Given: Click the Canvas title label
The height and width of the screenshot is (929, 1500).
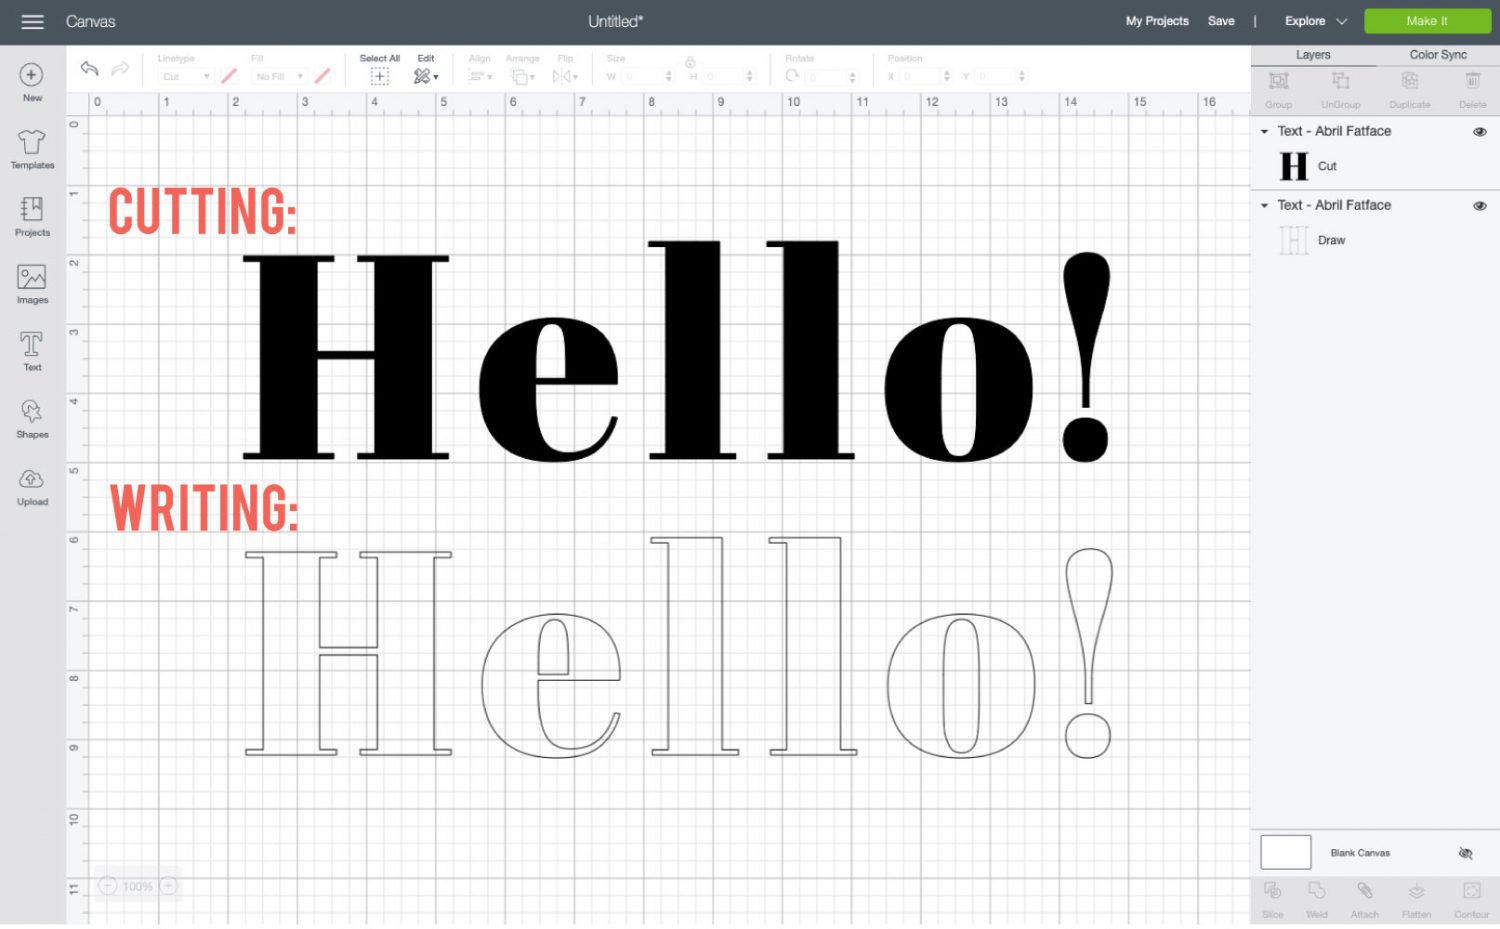Looking at the screenshot, I should pyautogui.click(x=91, y=21).
